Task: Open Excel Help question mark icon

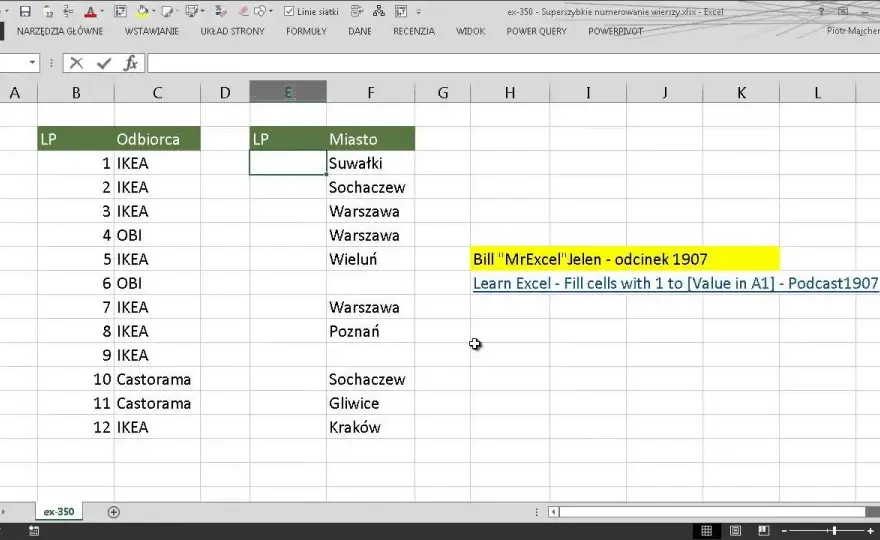Action: [821, 11]
